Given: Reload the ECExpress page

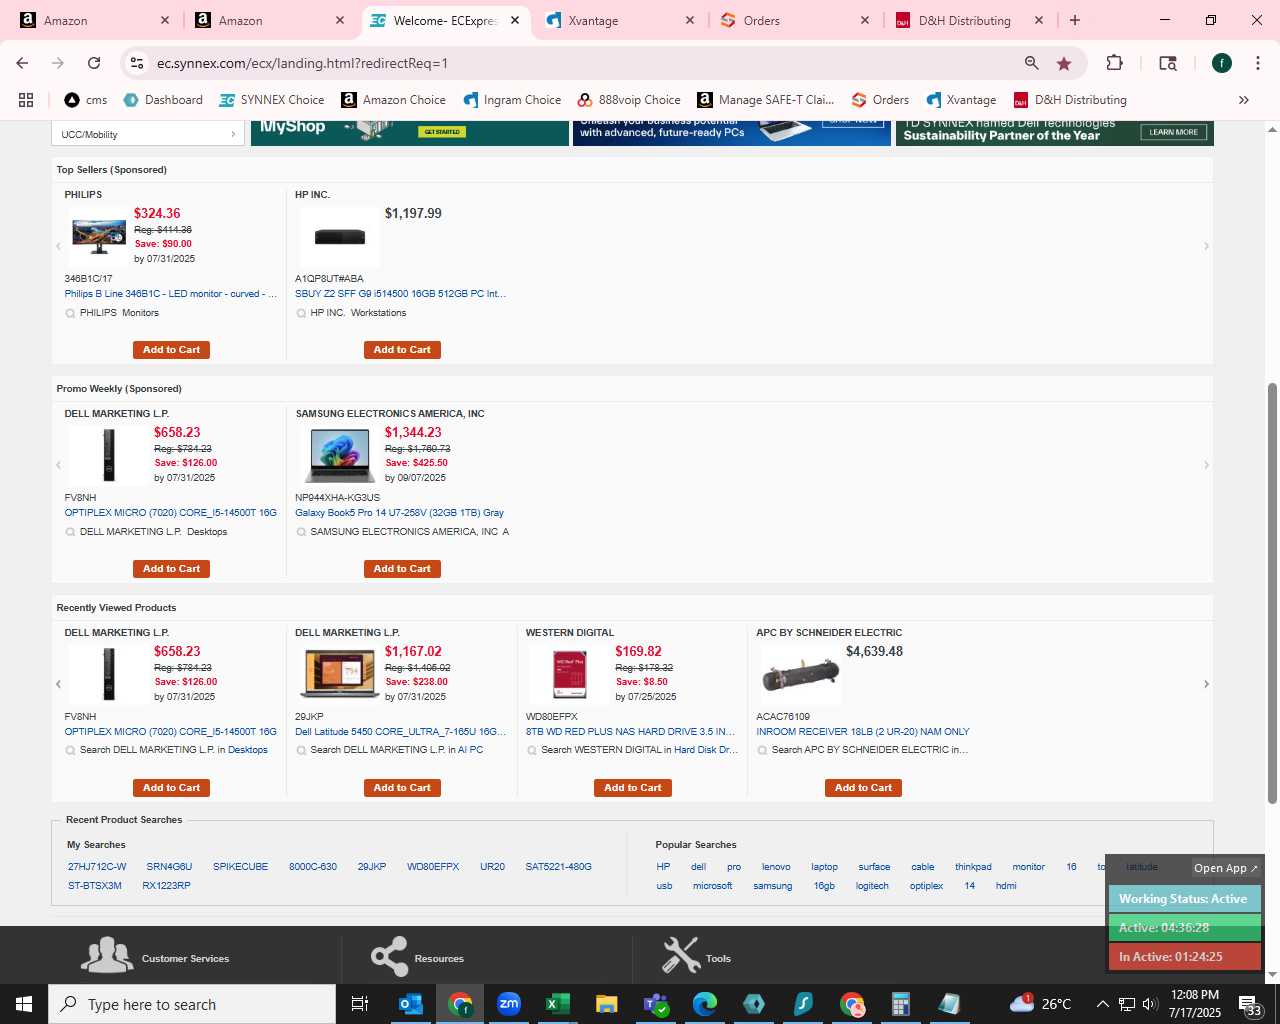Looking at the screenshot, I should pos(94,63).
